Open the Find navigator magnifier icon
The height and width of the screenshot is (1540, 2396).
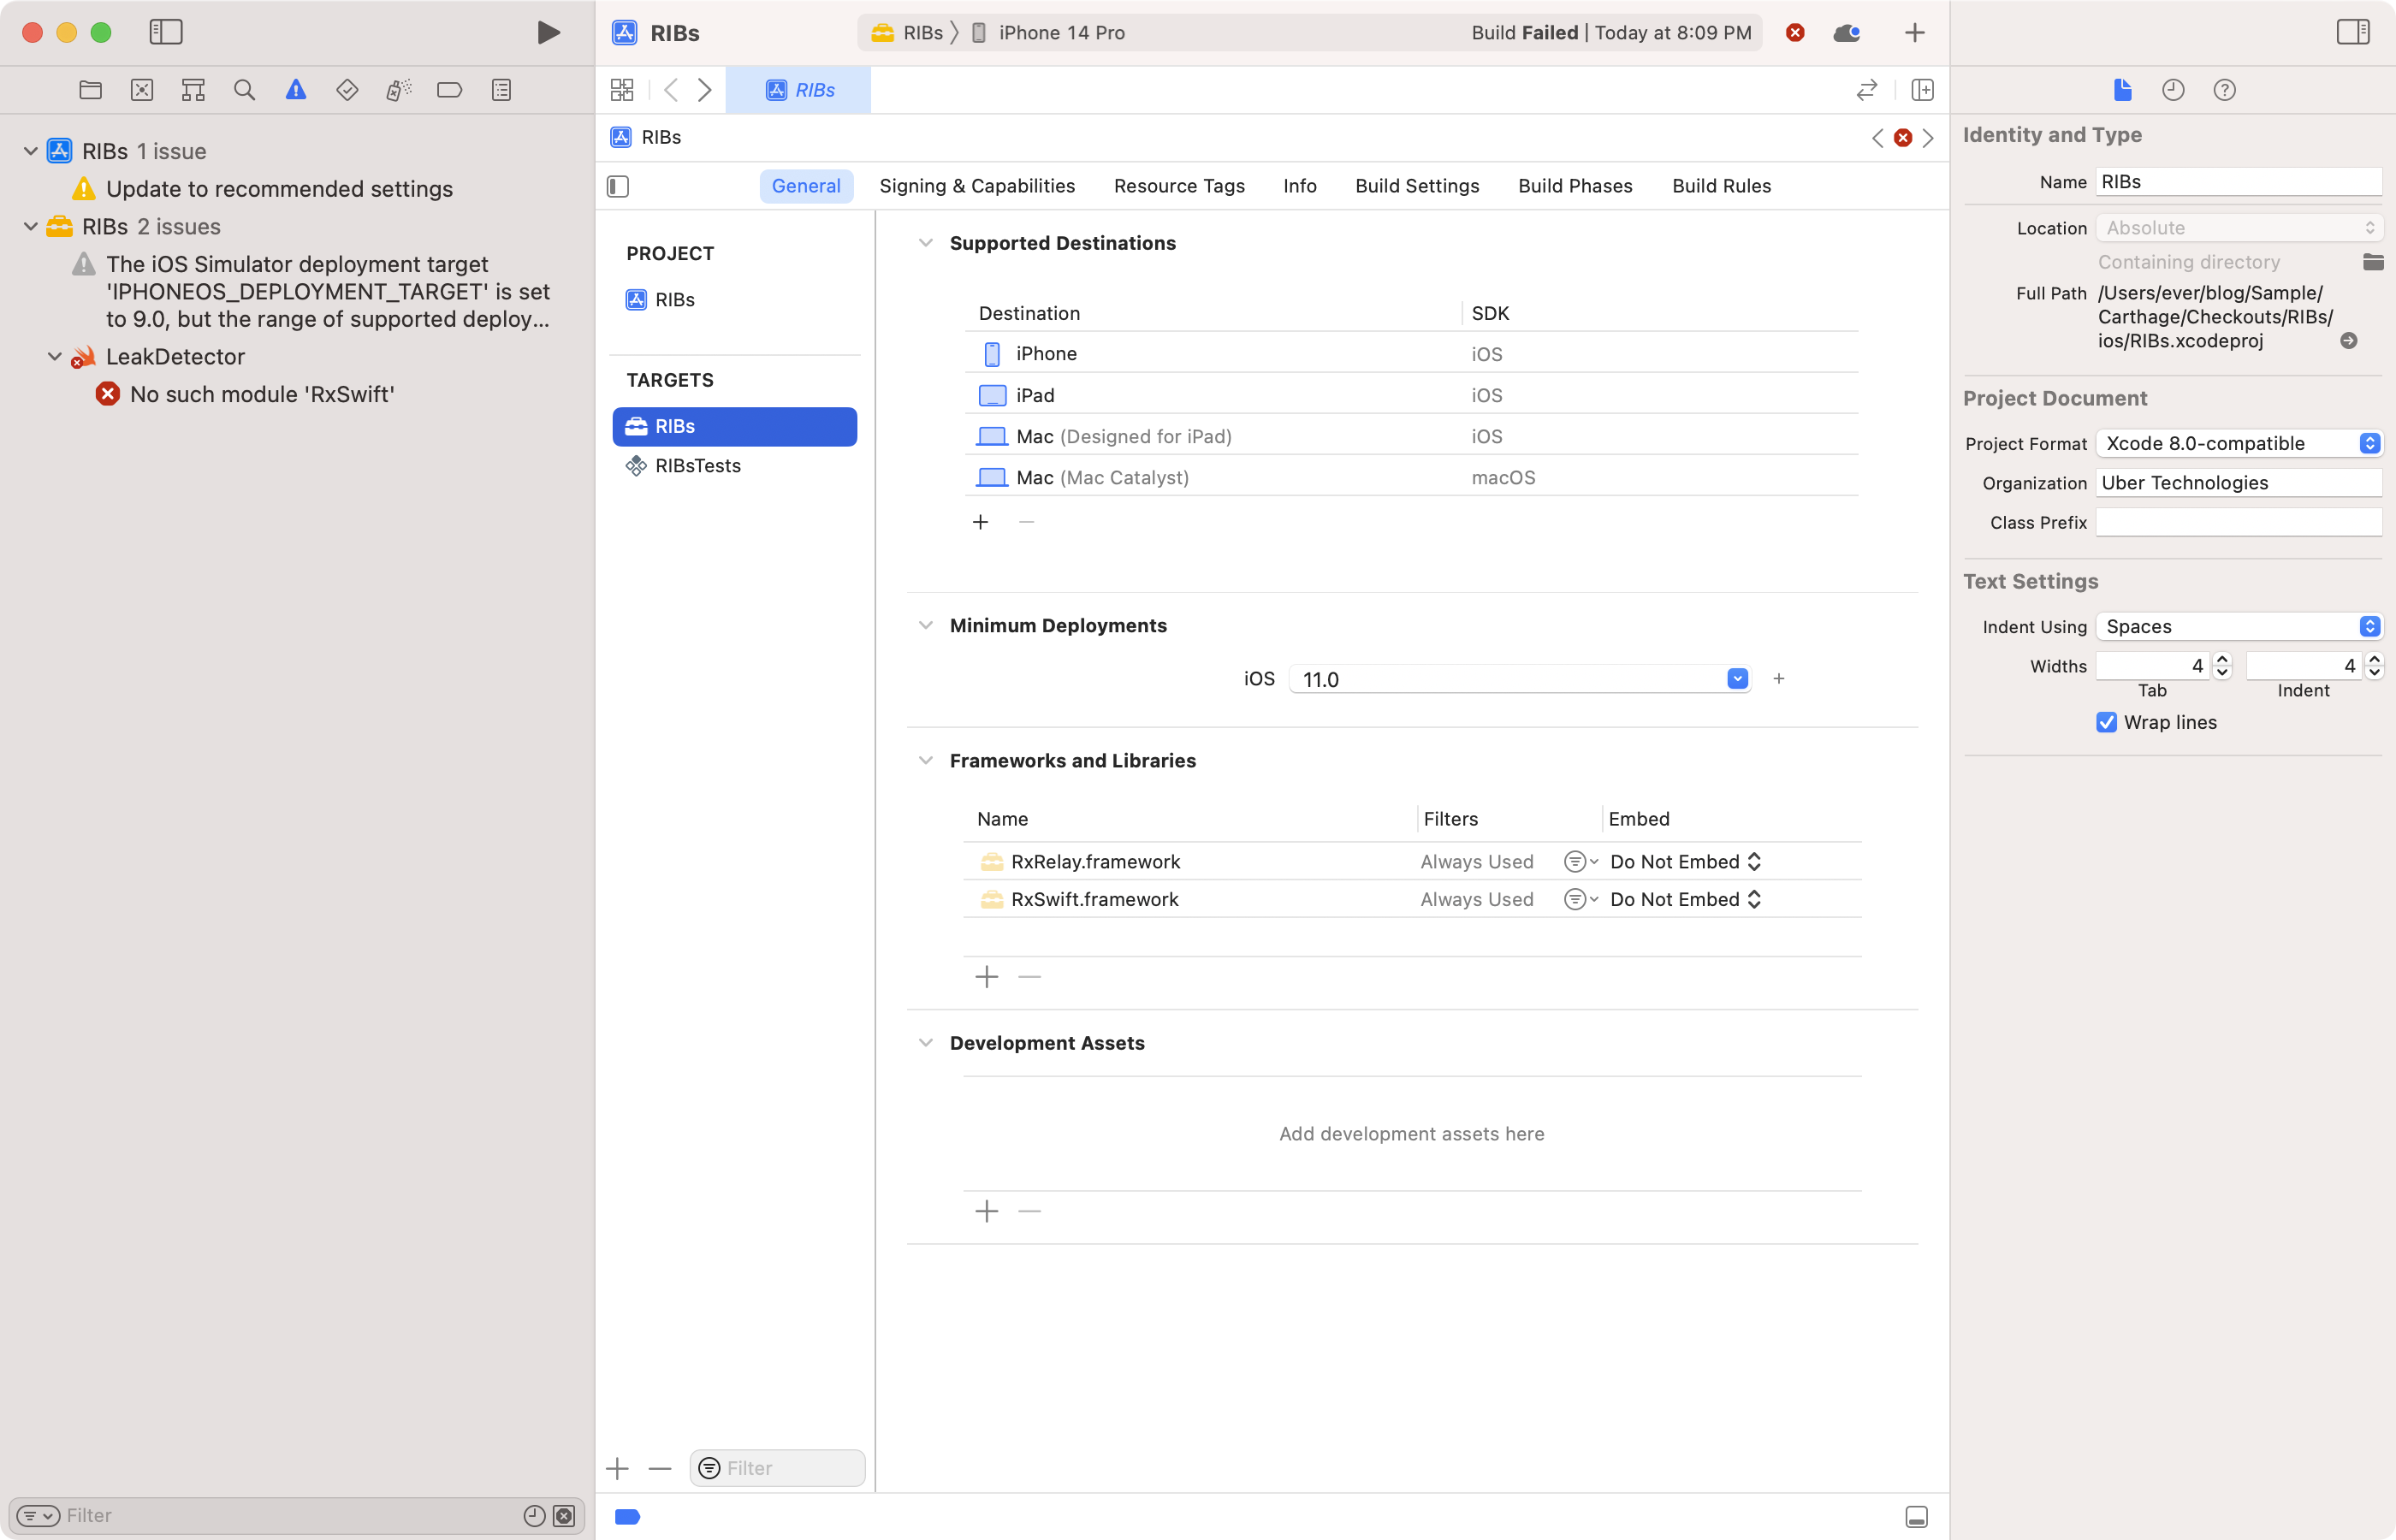(244, 90)
